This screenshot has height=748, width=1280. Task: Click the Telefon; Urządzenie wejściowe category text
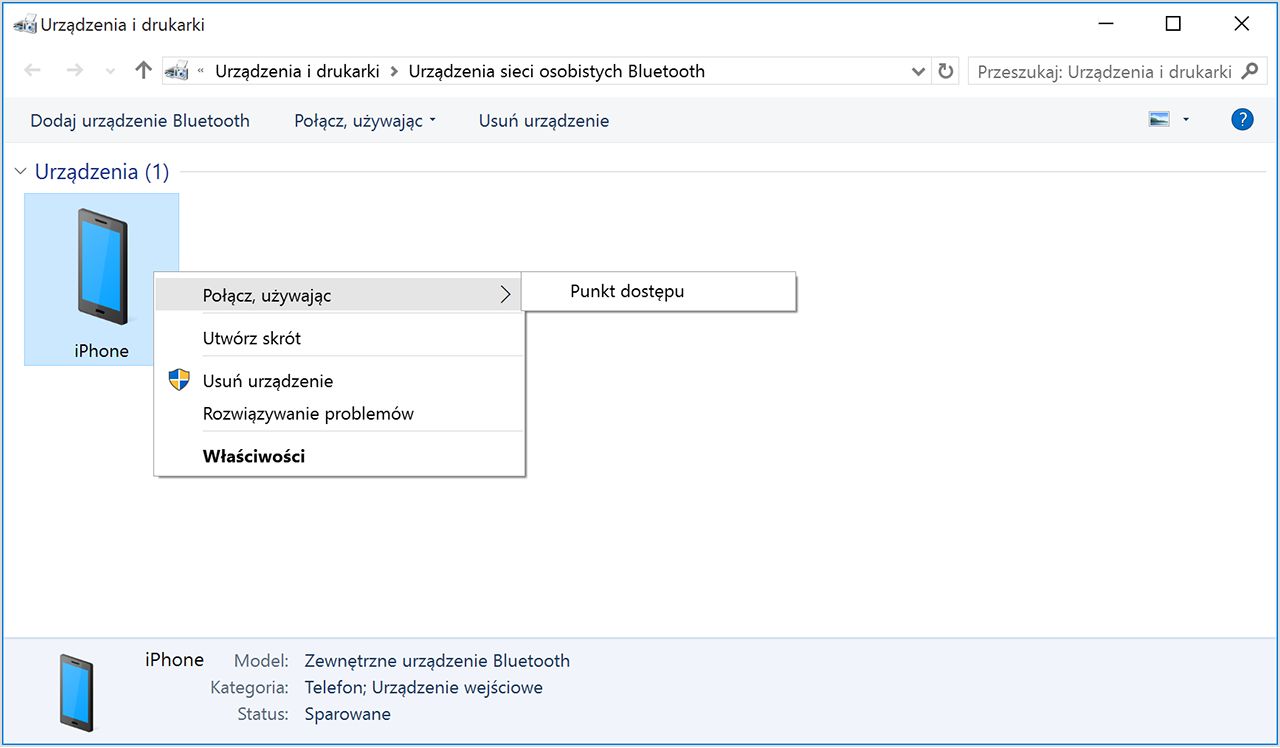coord(424,688)
